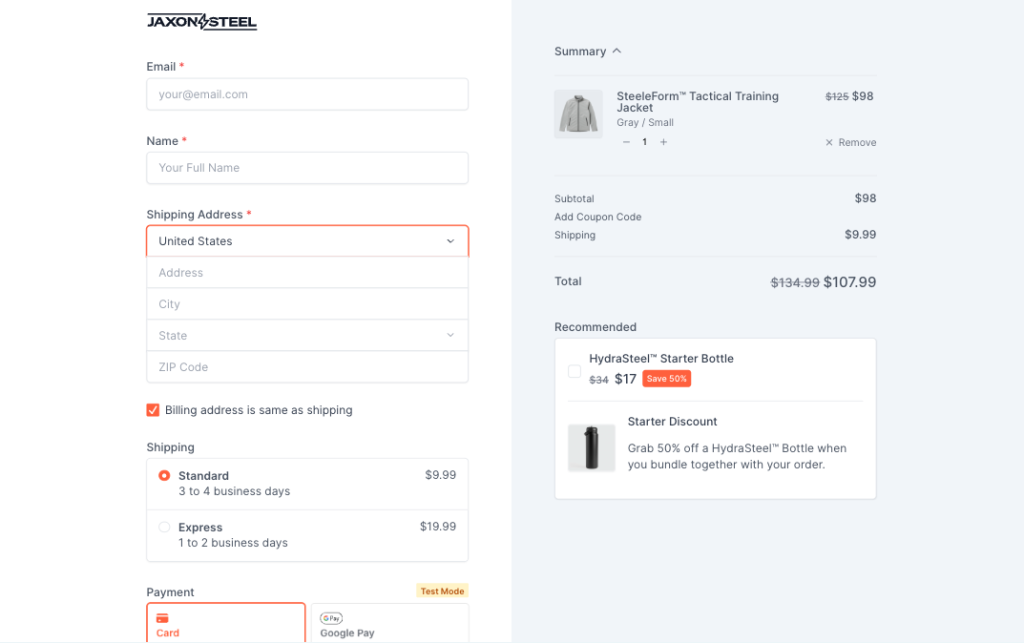Select Standard shipping radio option
1024x643 pixels.
coord(164,476)
